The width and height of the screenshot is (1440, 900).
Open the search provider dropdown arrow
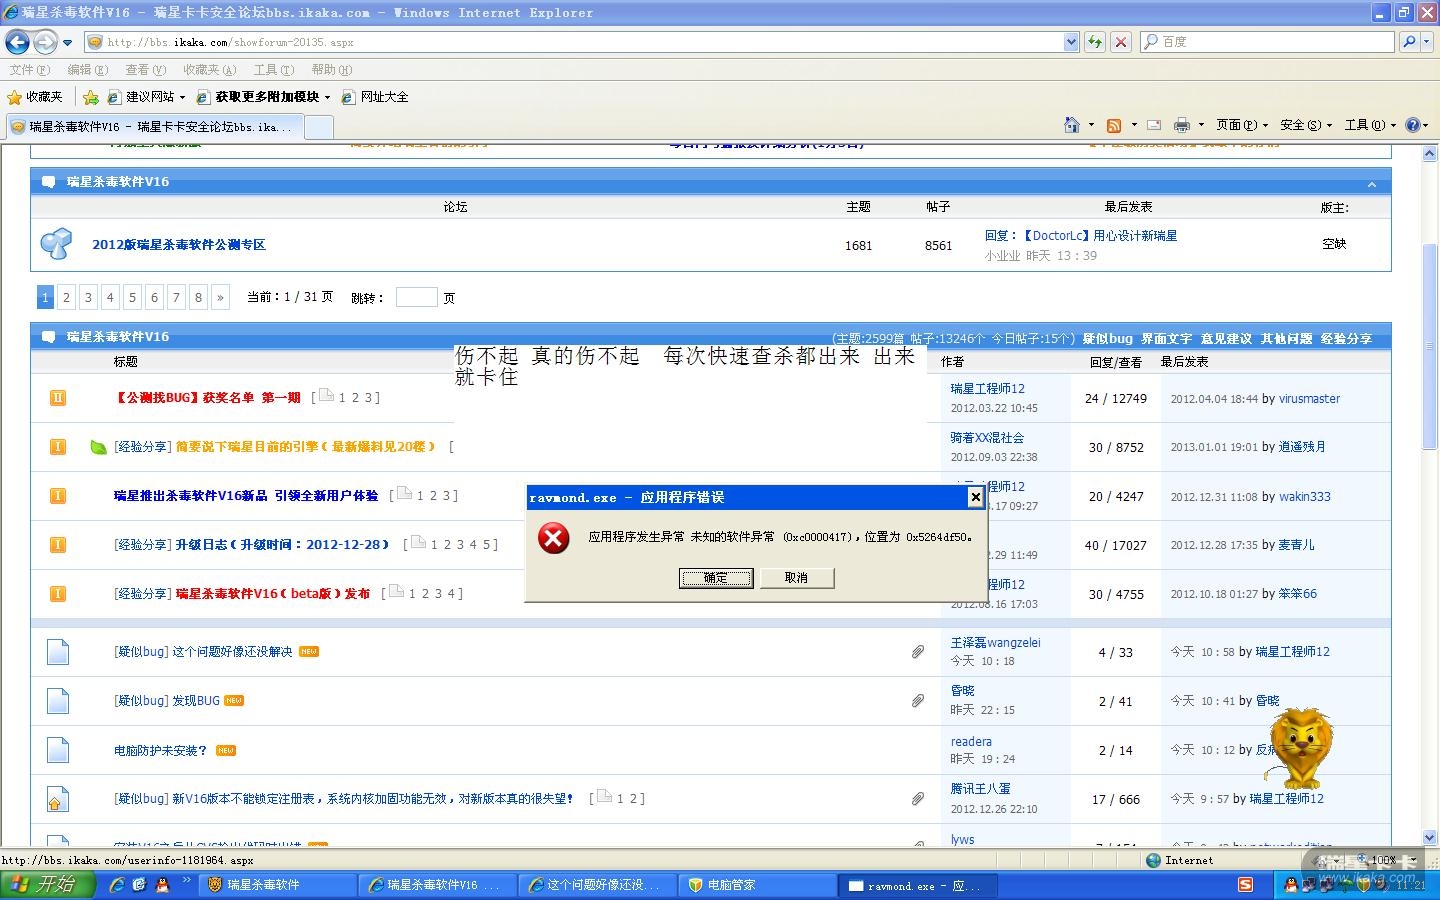point(1427,42)
